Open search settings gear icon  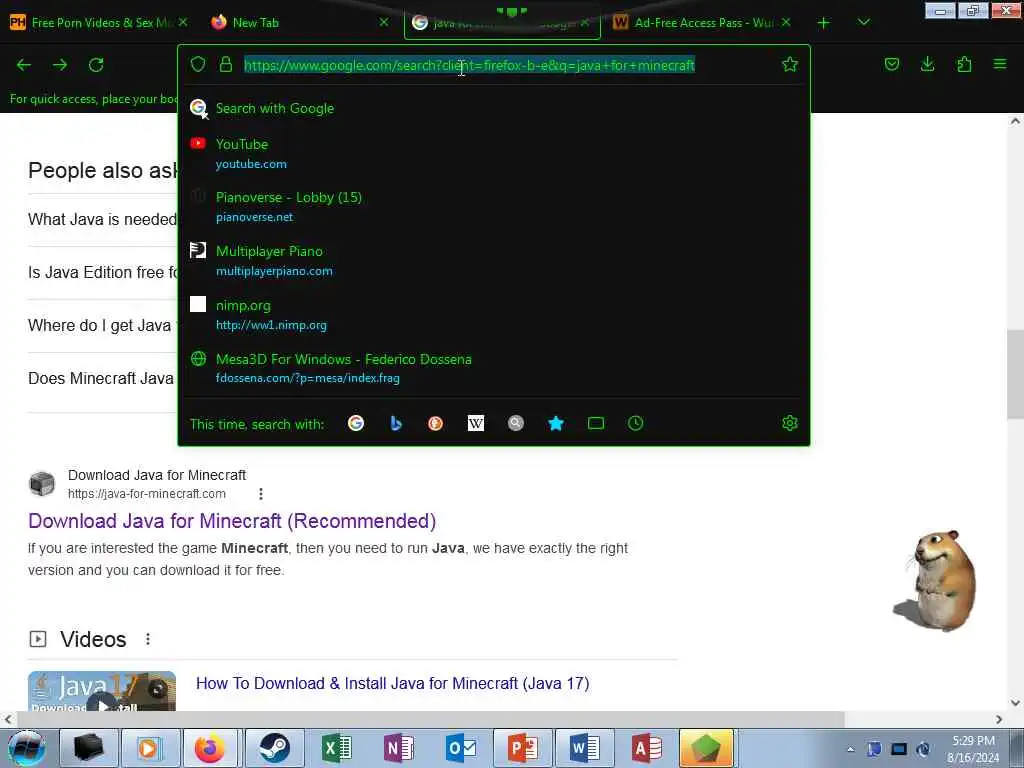(x=790, y=423)
